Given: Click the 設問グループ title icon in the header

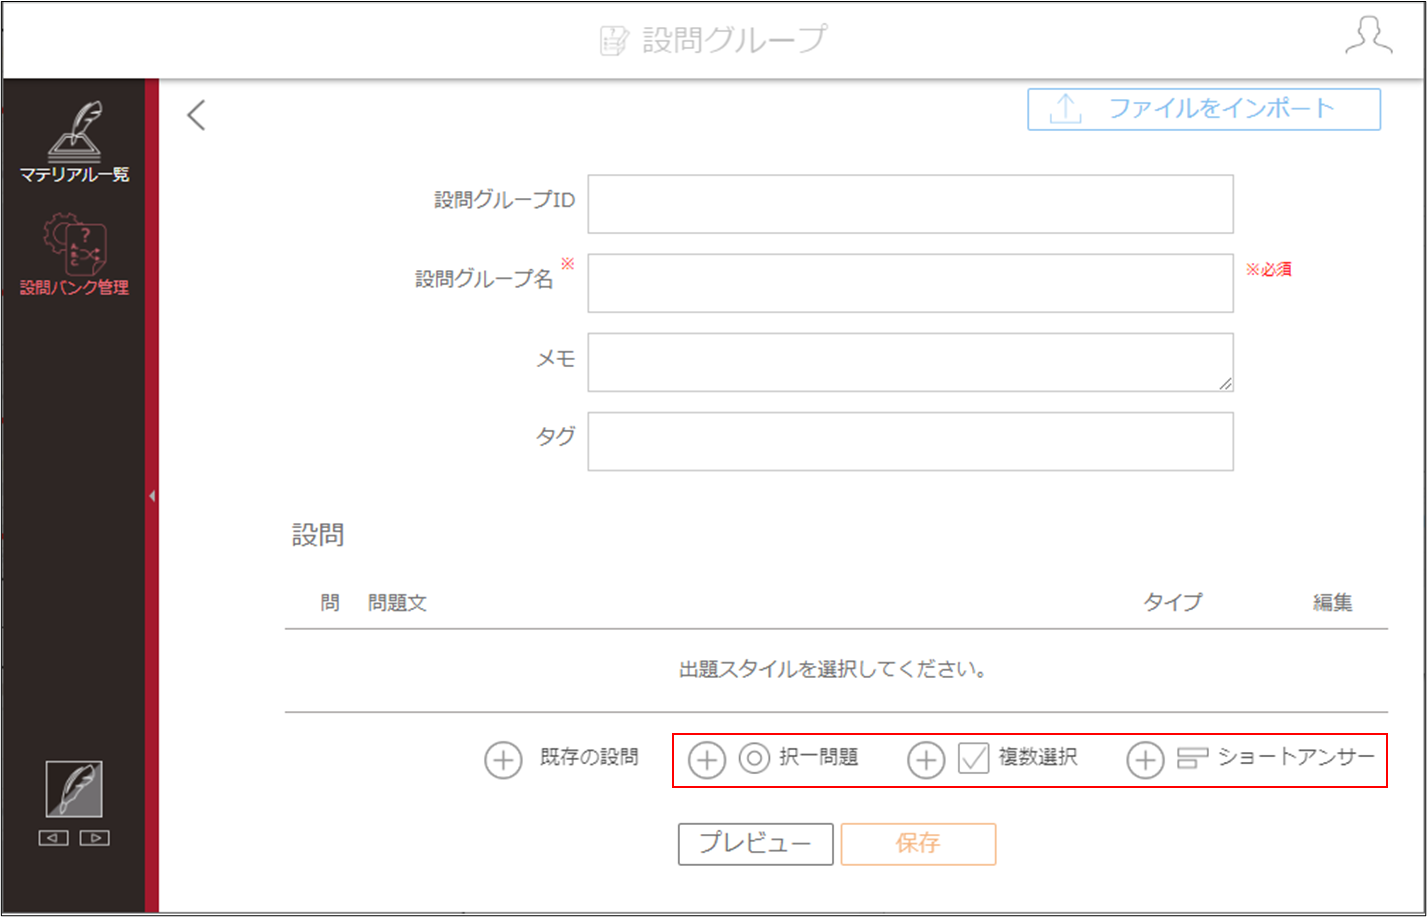Looking at the screenshot, I should pos(613,40).
